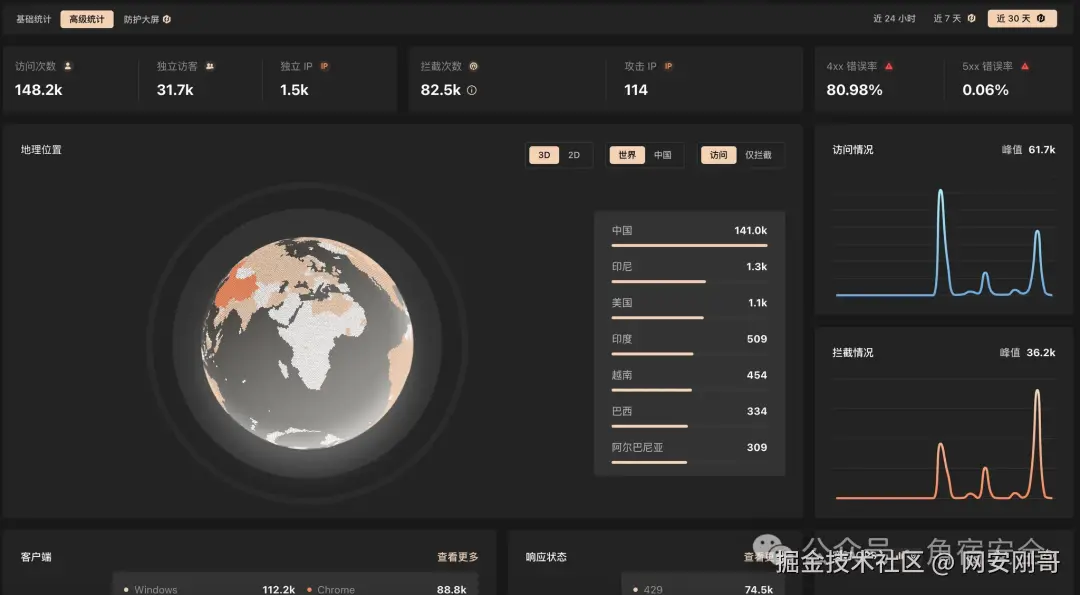This screenshot has width=1080, height=595.
Task: Click the clock icon inside 近 30 天
Action: tap(1041, 17)
